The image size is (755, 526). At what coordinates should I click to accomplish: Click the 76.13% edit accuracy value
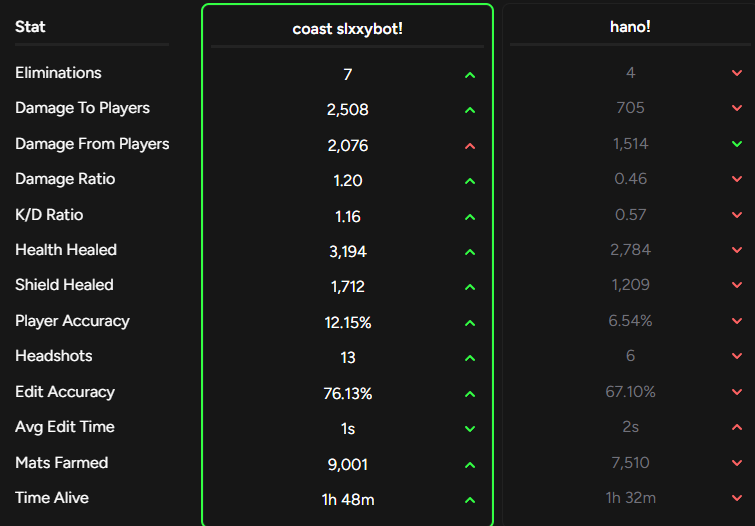(348, 394)
